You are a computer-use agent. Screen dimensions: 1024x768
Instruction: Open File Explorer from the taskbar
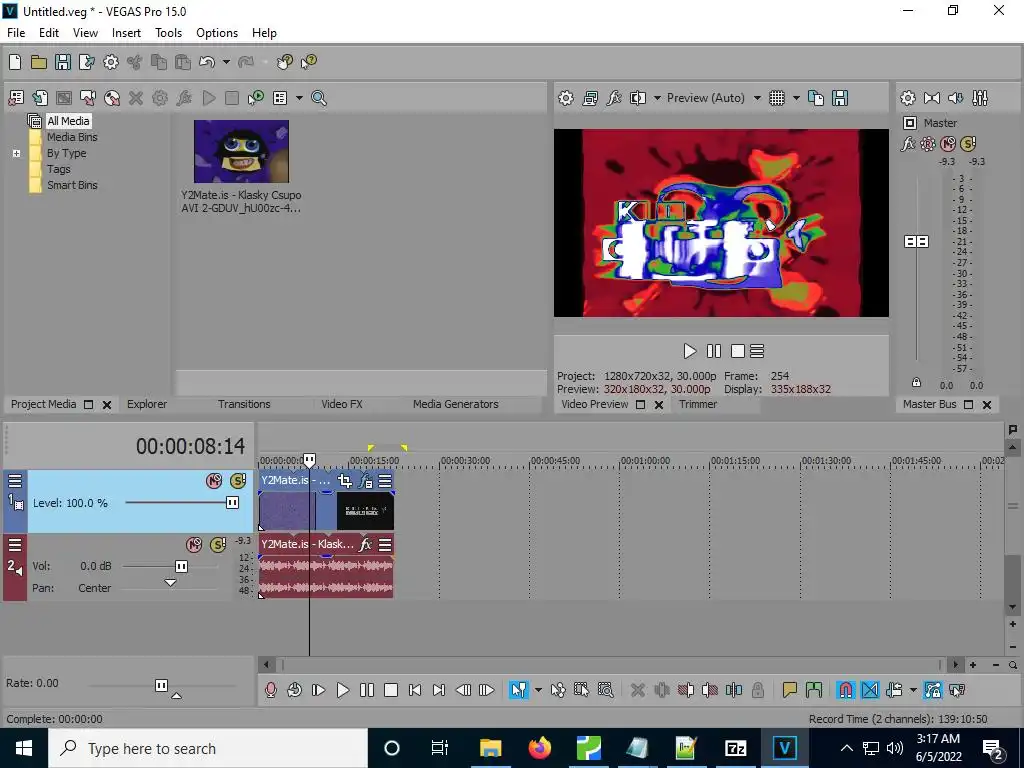click(490, 748)
